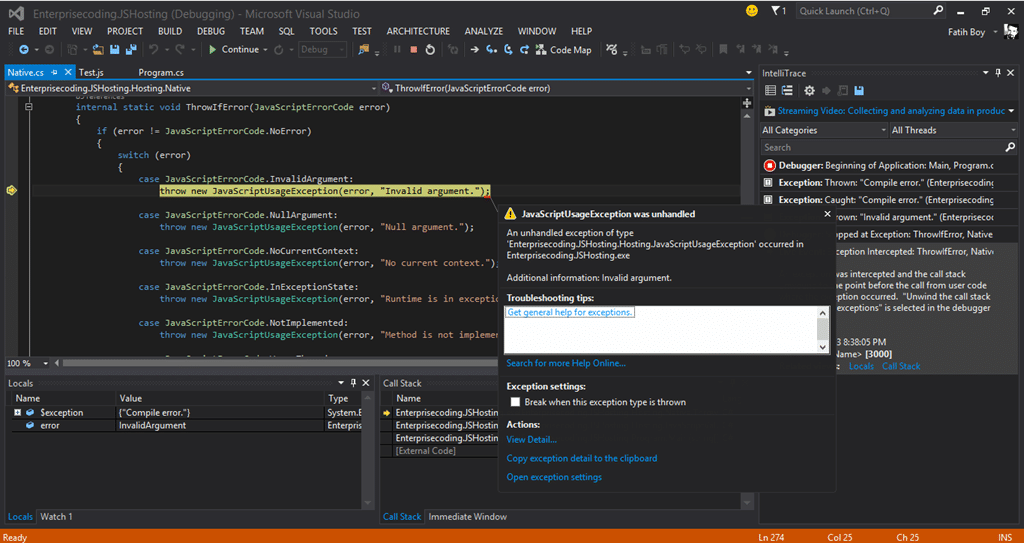Click the Save icon in main toolbar
The image size is (1024, 543).
point(114,50)
